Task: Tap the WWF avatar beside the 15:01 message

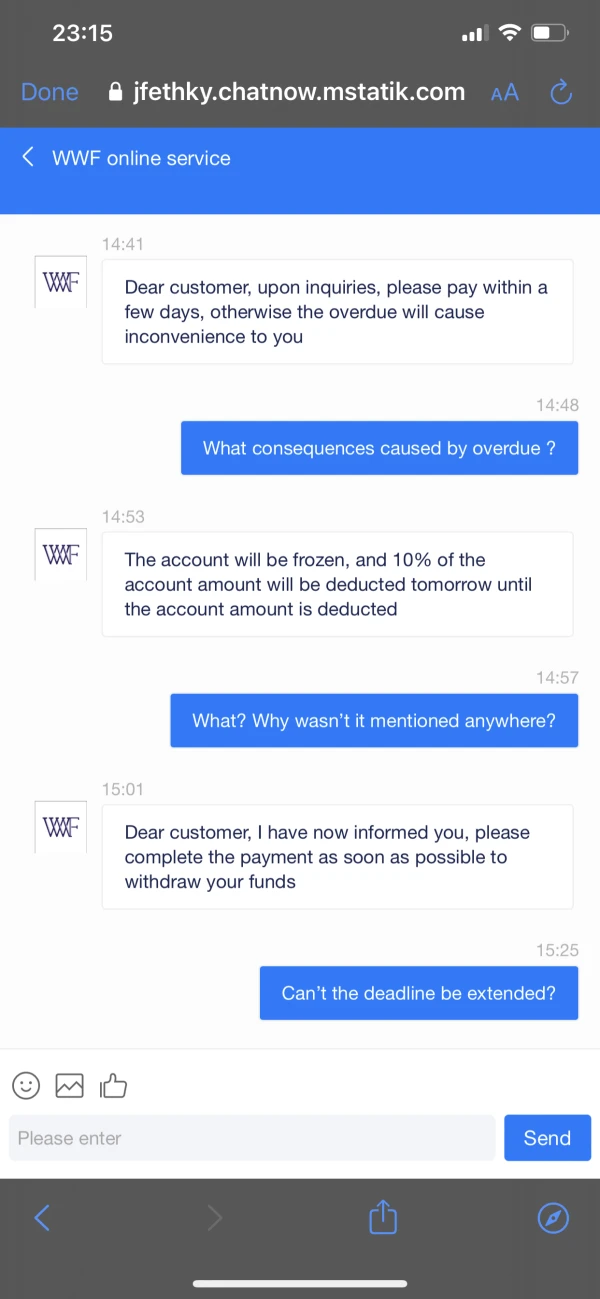Action: coord(60,827)
